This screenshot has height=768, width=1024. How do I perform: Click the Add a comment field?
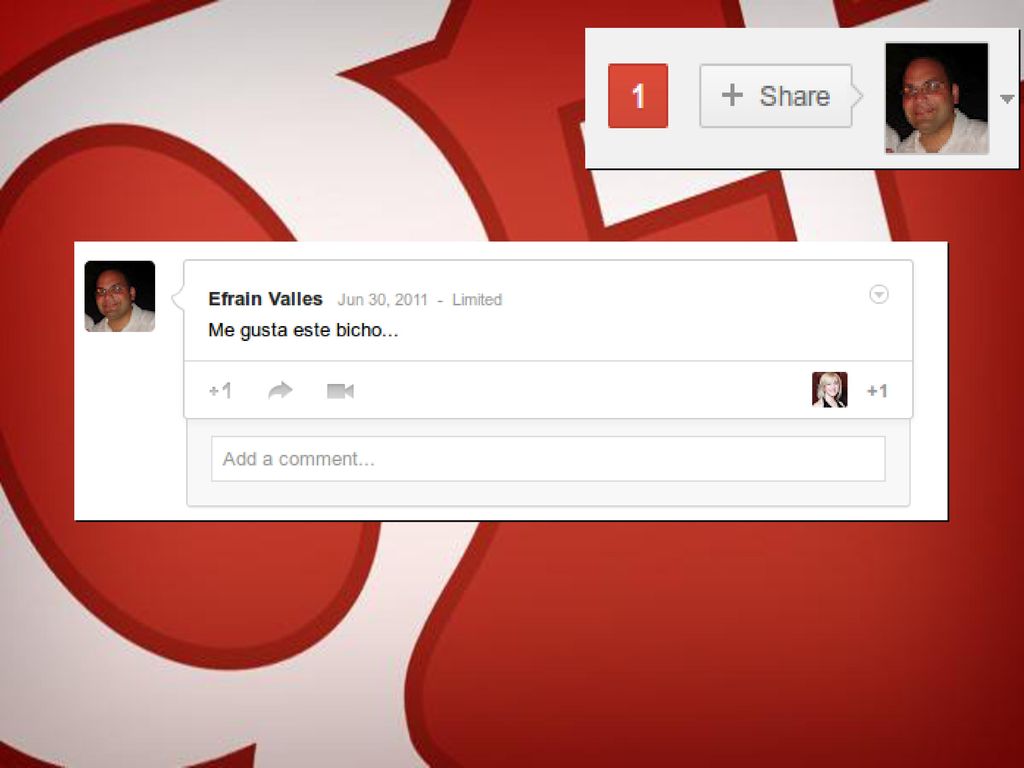(548, 459)
